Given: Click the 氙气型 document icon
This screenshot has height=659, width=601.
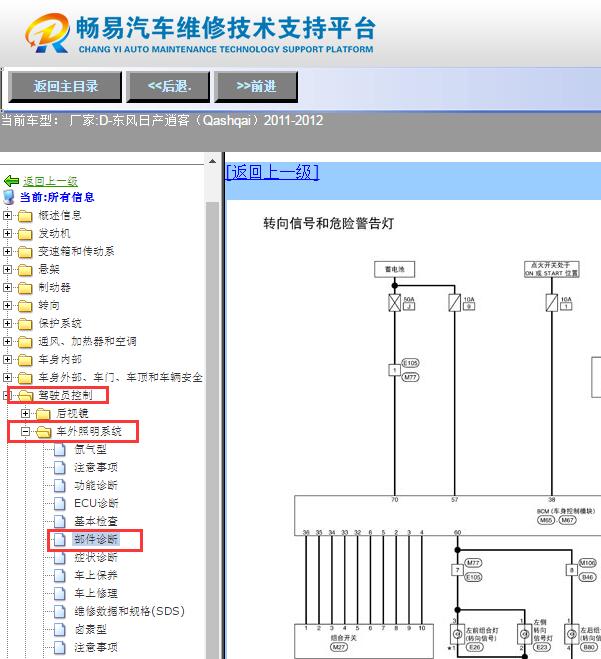Looking at the screenshot, I should click(60, 450).
